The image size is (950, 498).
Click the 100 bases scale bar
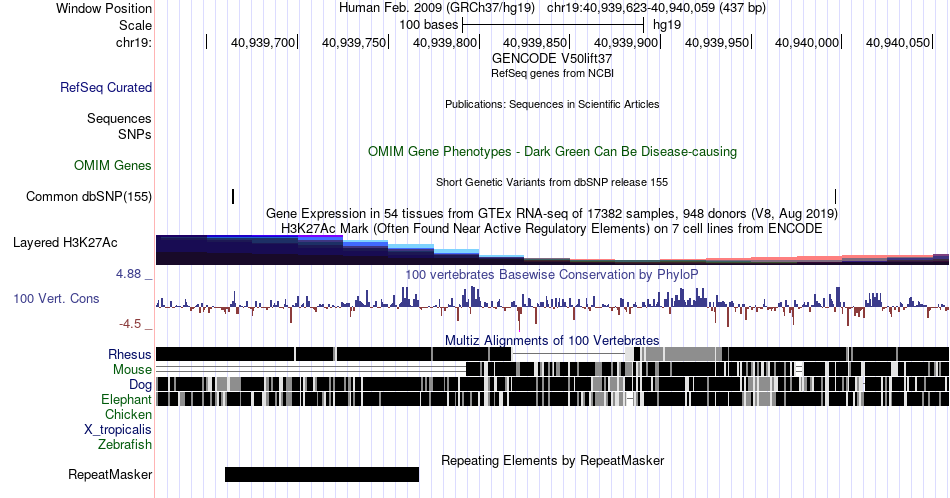(553, 25)
